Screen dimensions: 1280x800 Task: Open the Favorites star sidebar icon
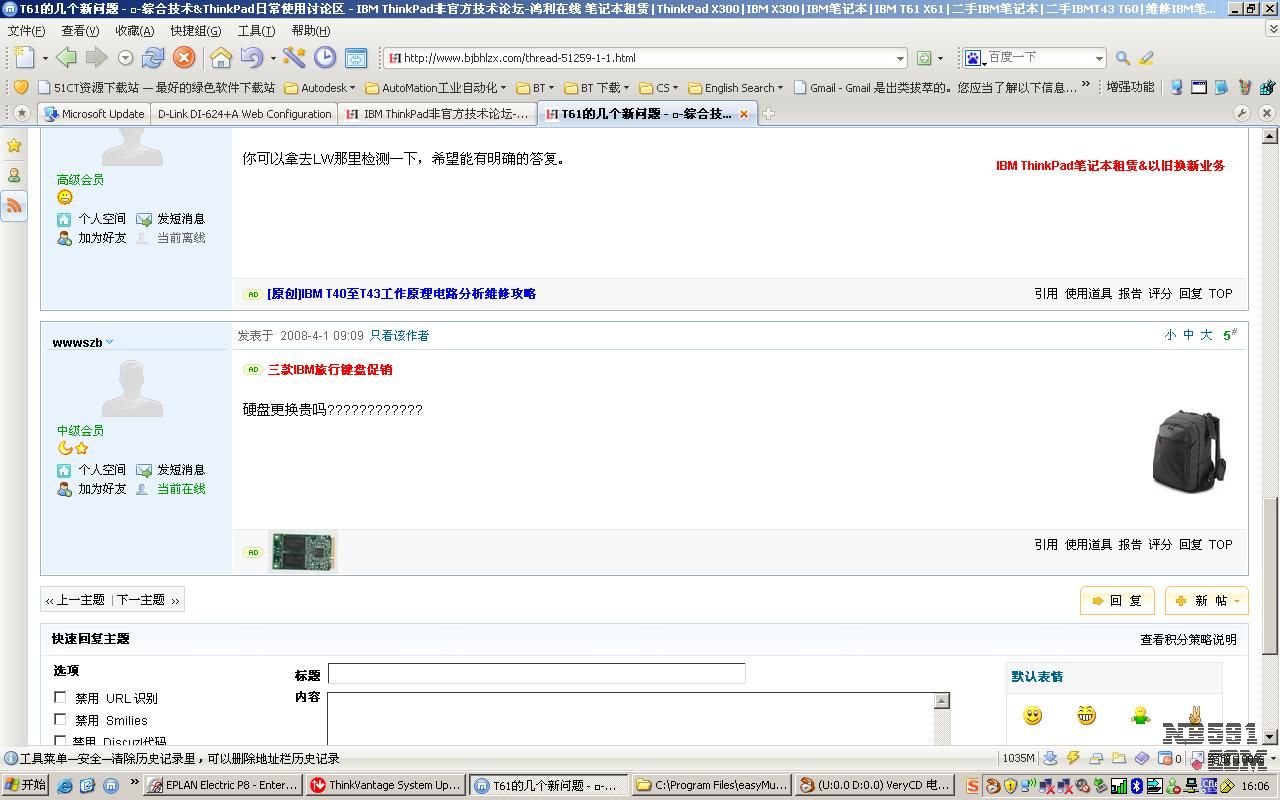[14, 146]
